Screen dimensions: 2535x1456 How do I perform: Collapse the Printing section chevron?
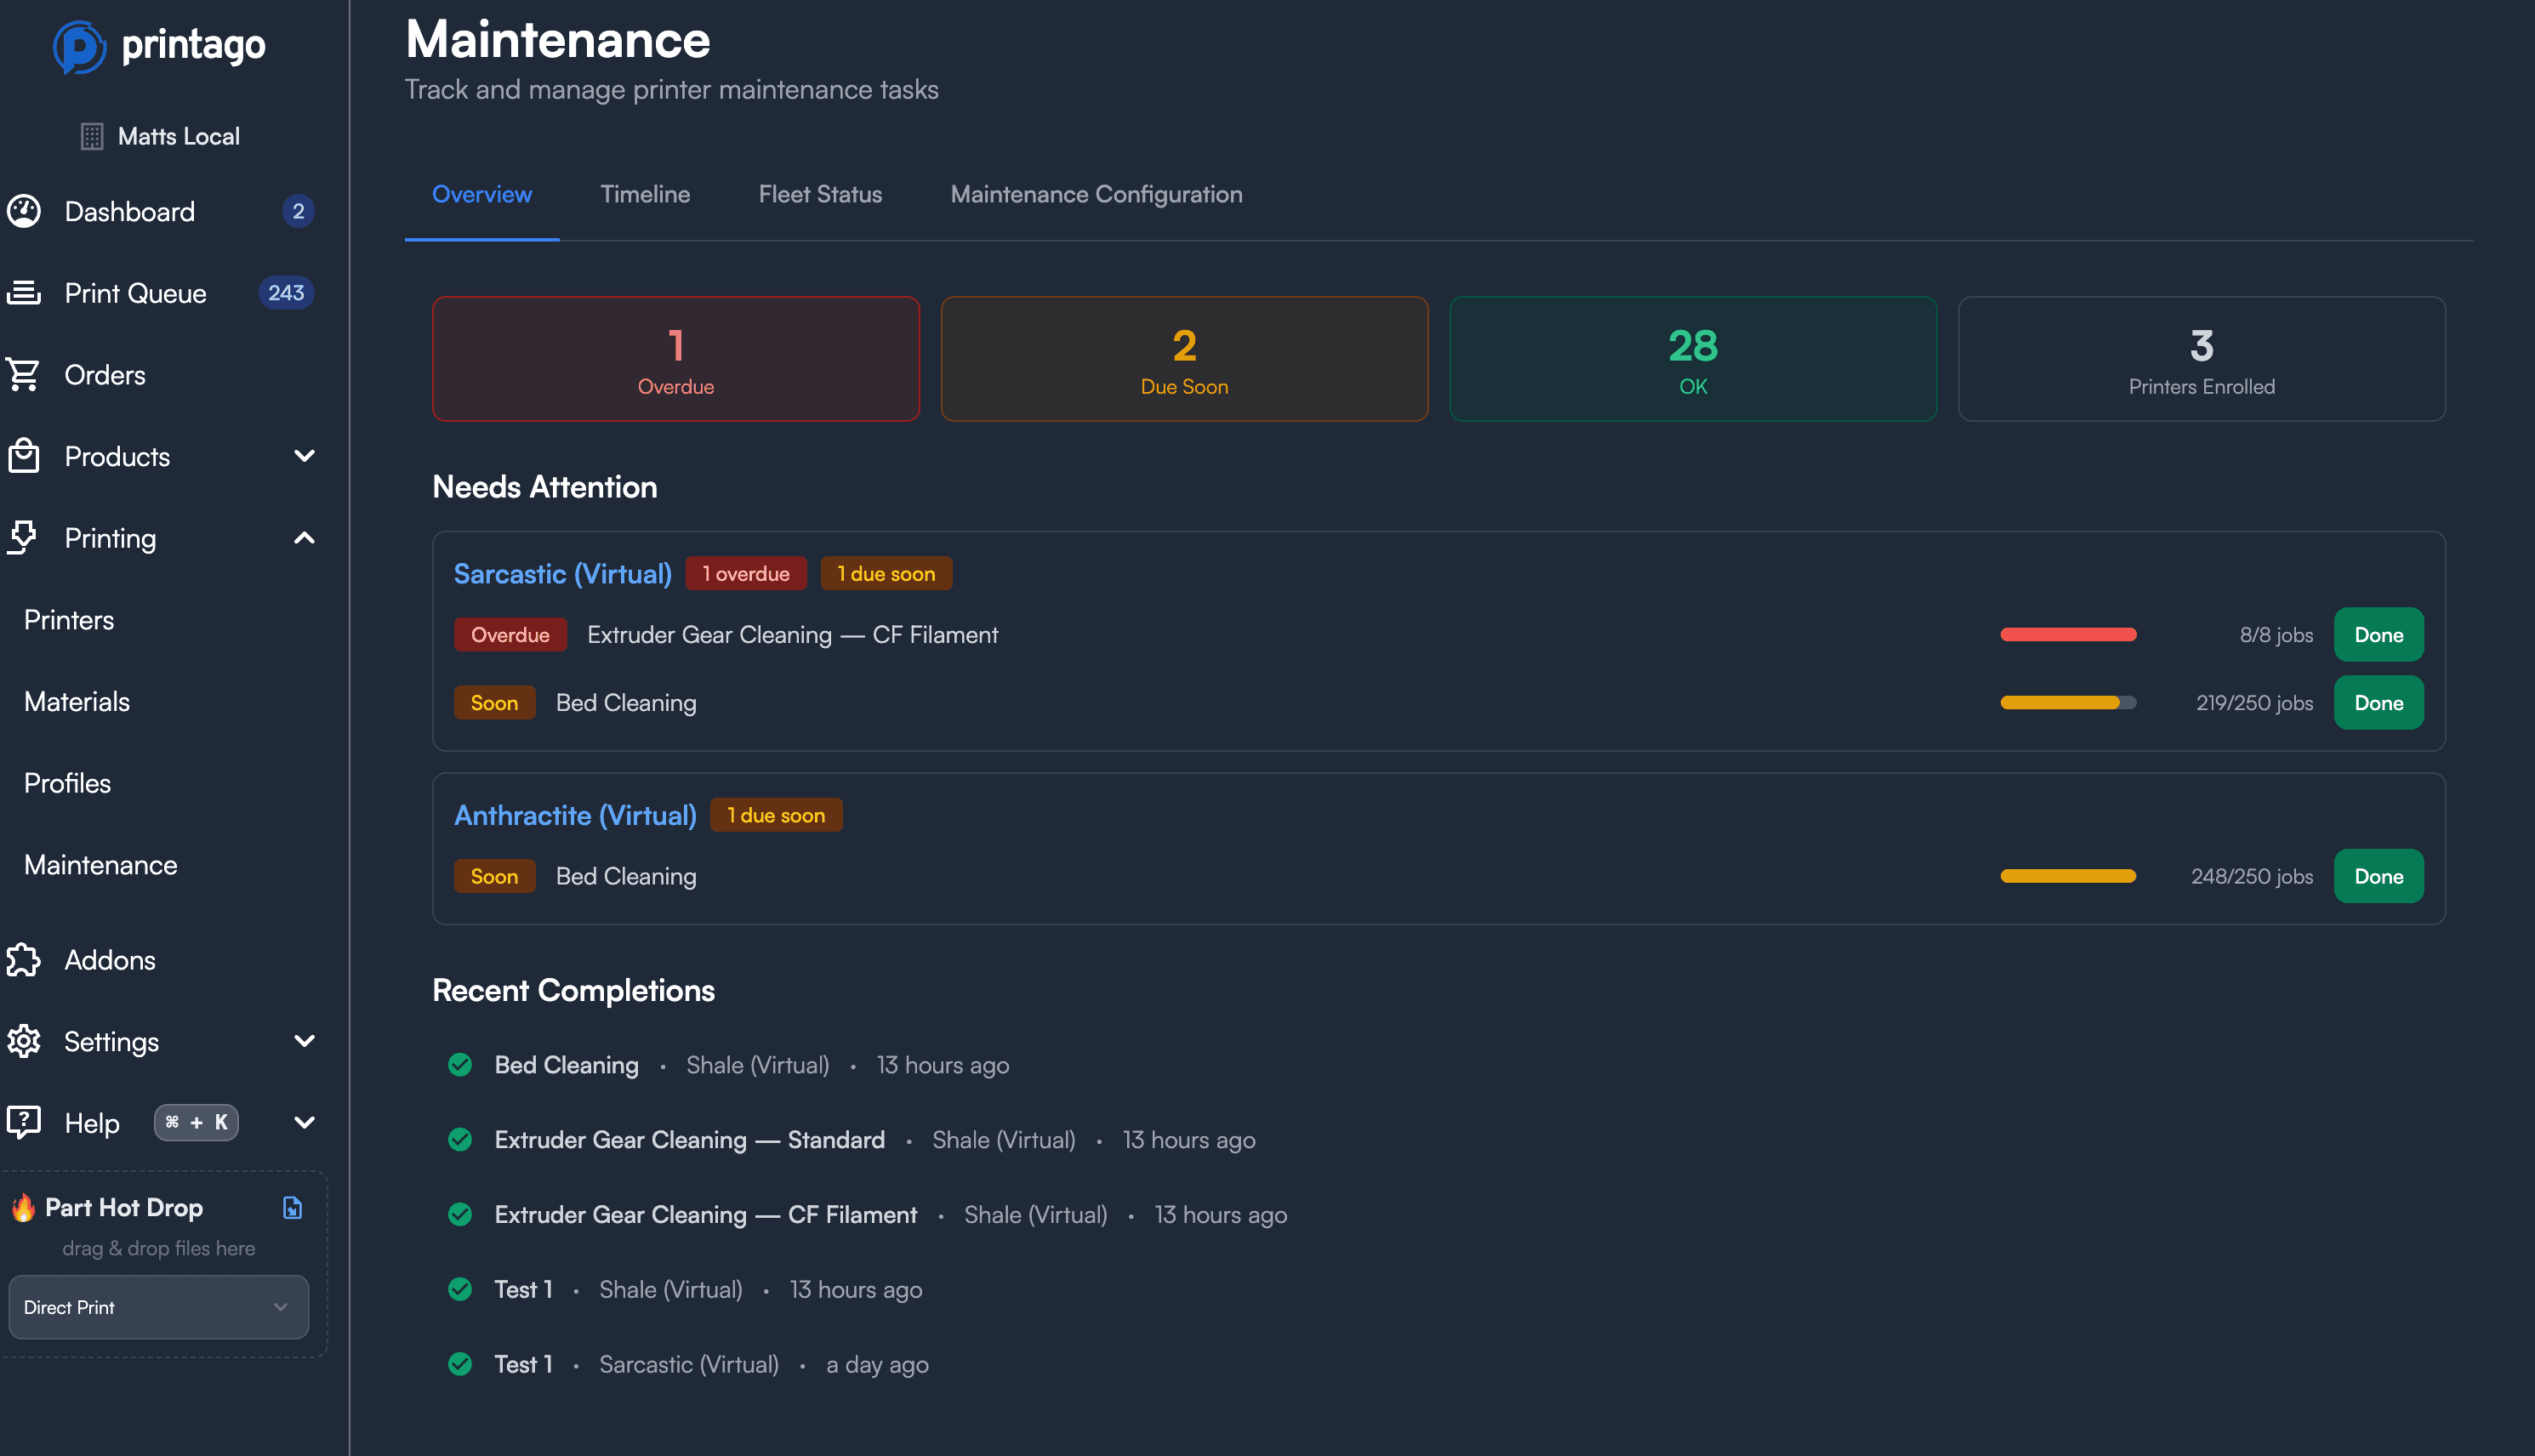coord(305,538)
